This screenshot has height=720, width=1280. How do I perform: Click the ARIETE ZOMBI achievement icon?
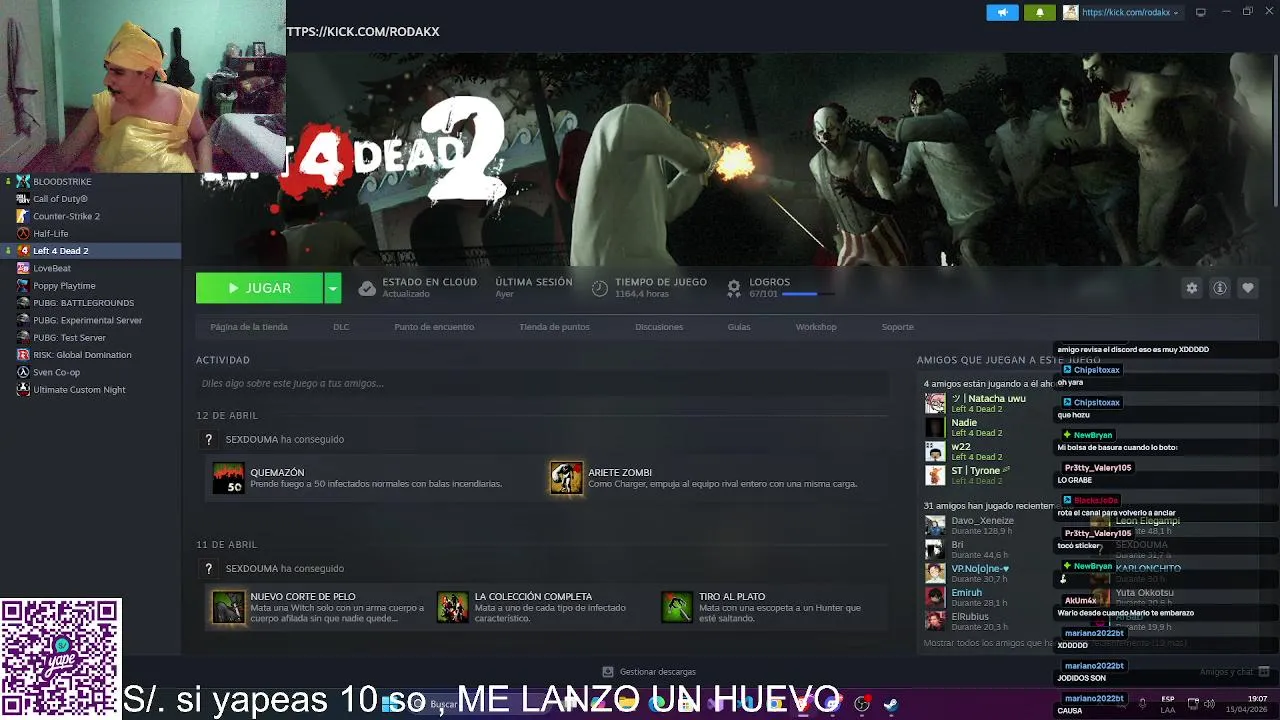coord(566,478)
